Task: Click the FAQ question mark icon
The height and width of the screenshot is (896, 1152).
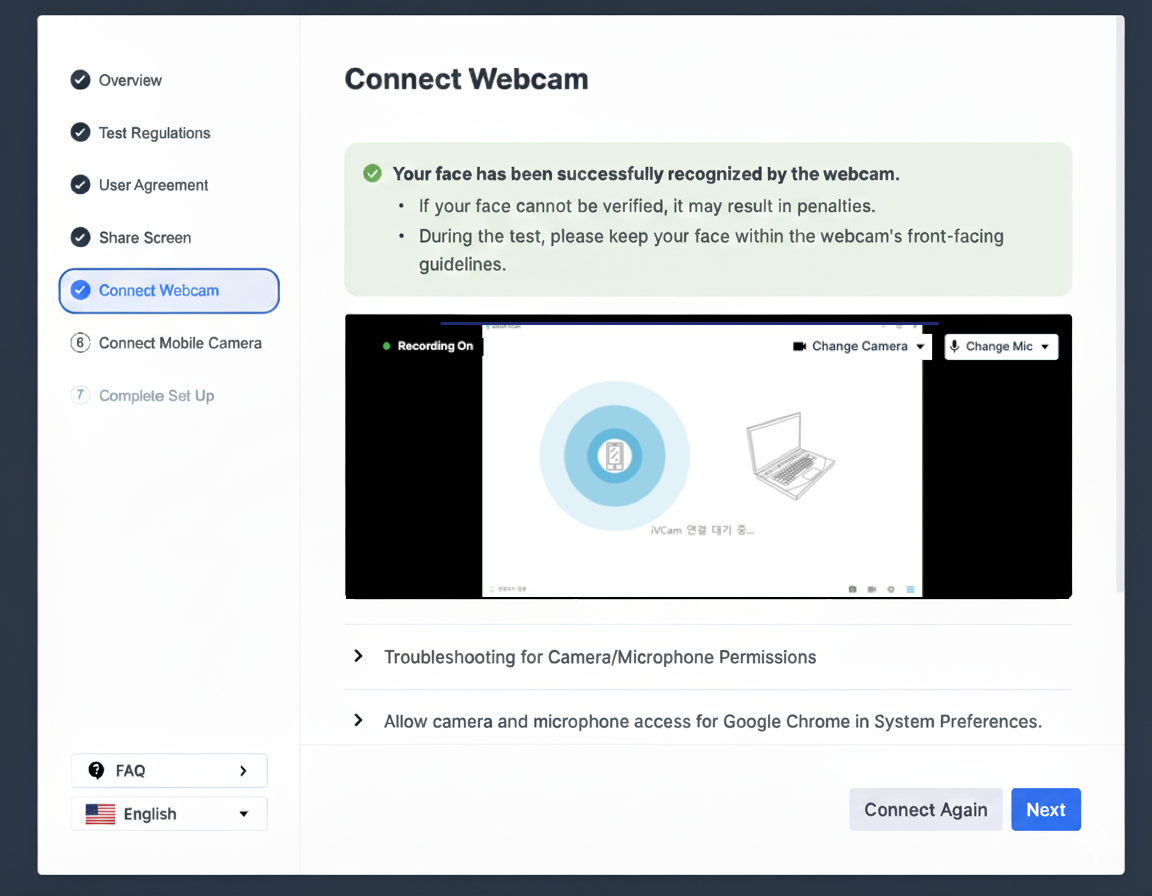Action: tap(97, 770)
